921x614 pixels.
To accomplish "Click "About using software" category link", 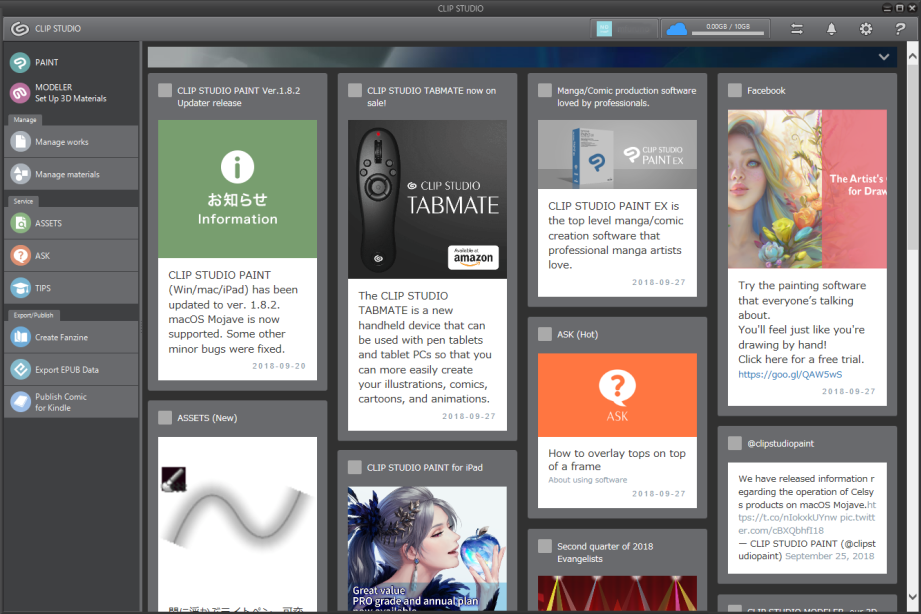I will pyautogui.click(x=588, y=480).
